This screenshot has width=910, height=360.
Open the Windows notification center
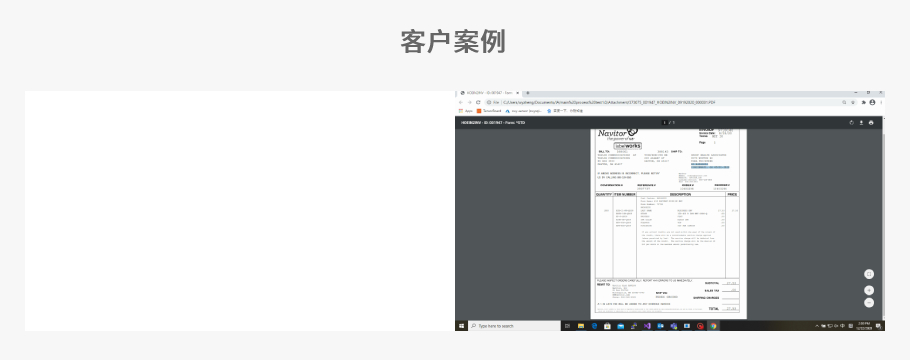pos(879,326)
